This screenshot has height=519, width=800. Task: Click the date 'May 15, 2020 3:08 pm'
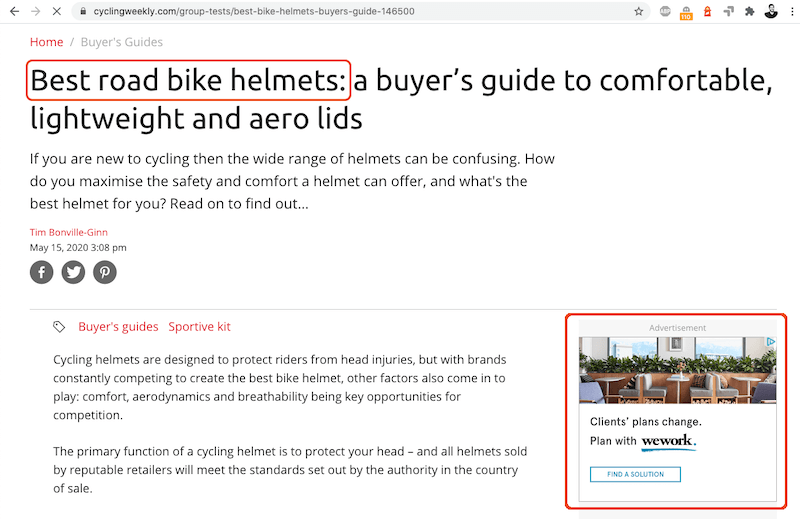point(78,248)
